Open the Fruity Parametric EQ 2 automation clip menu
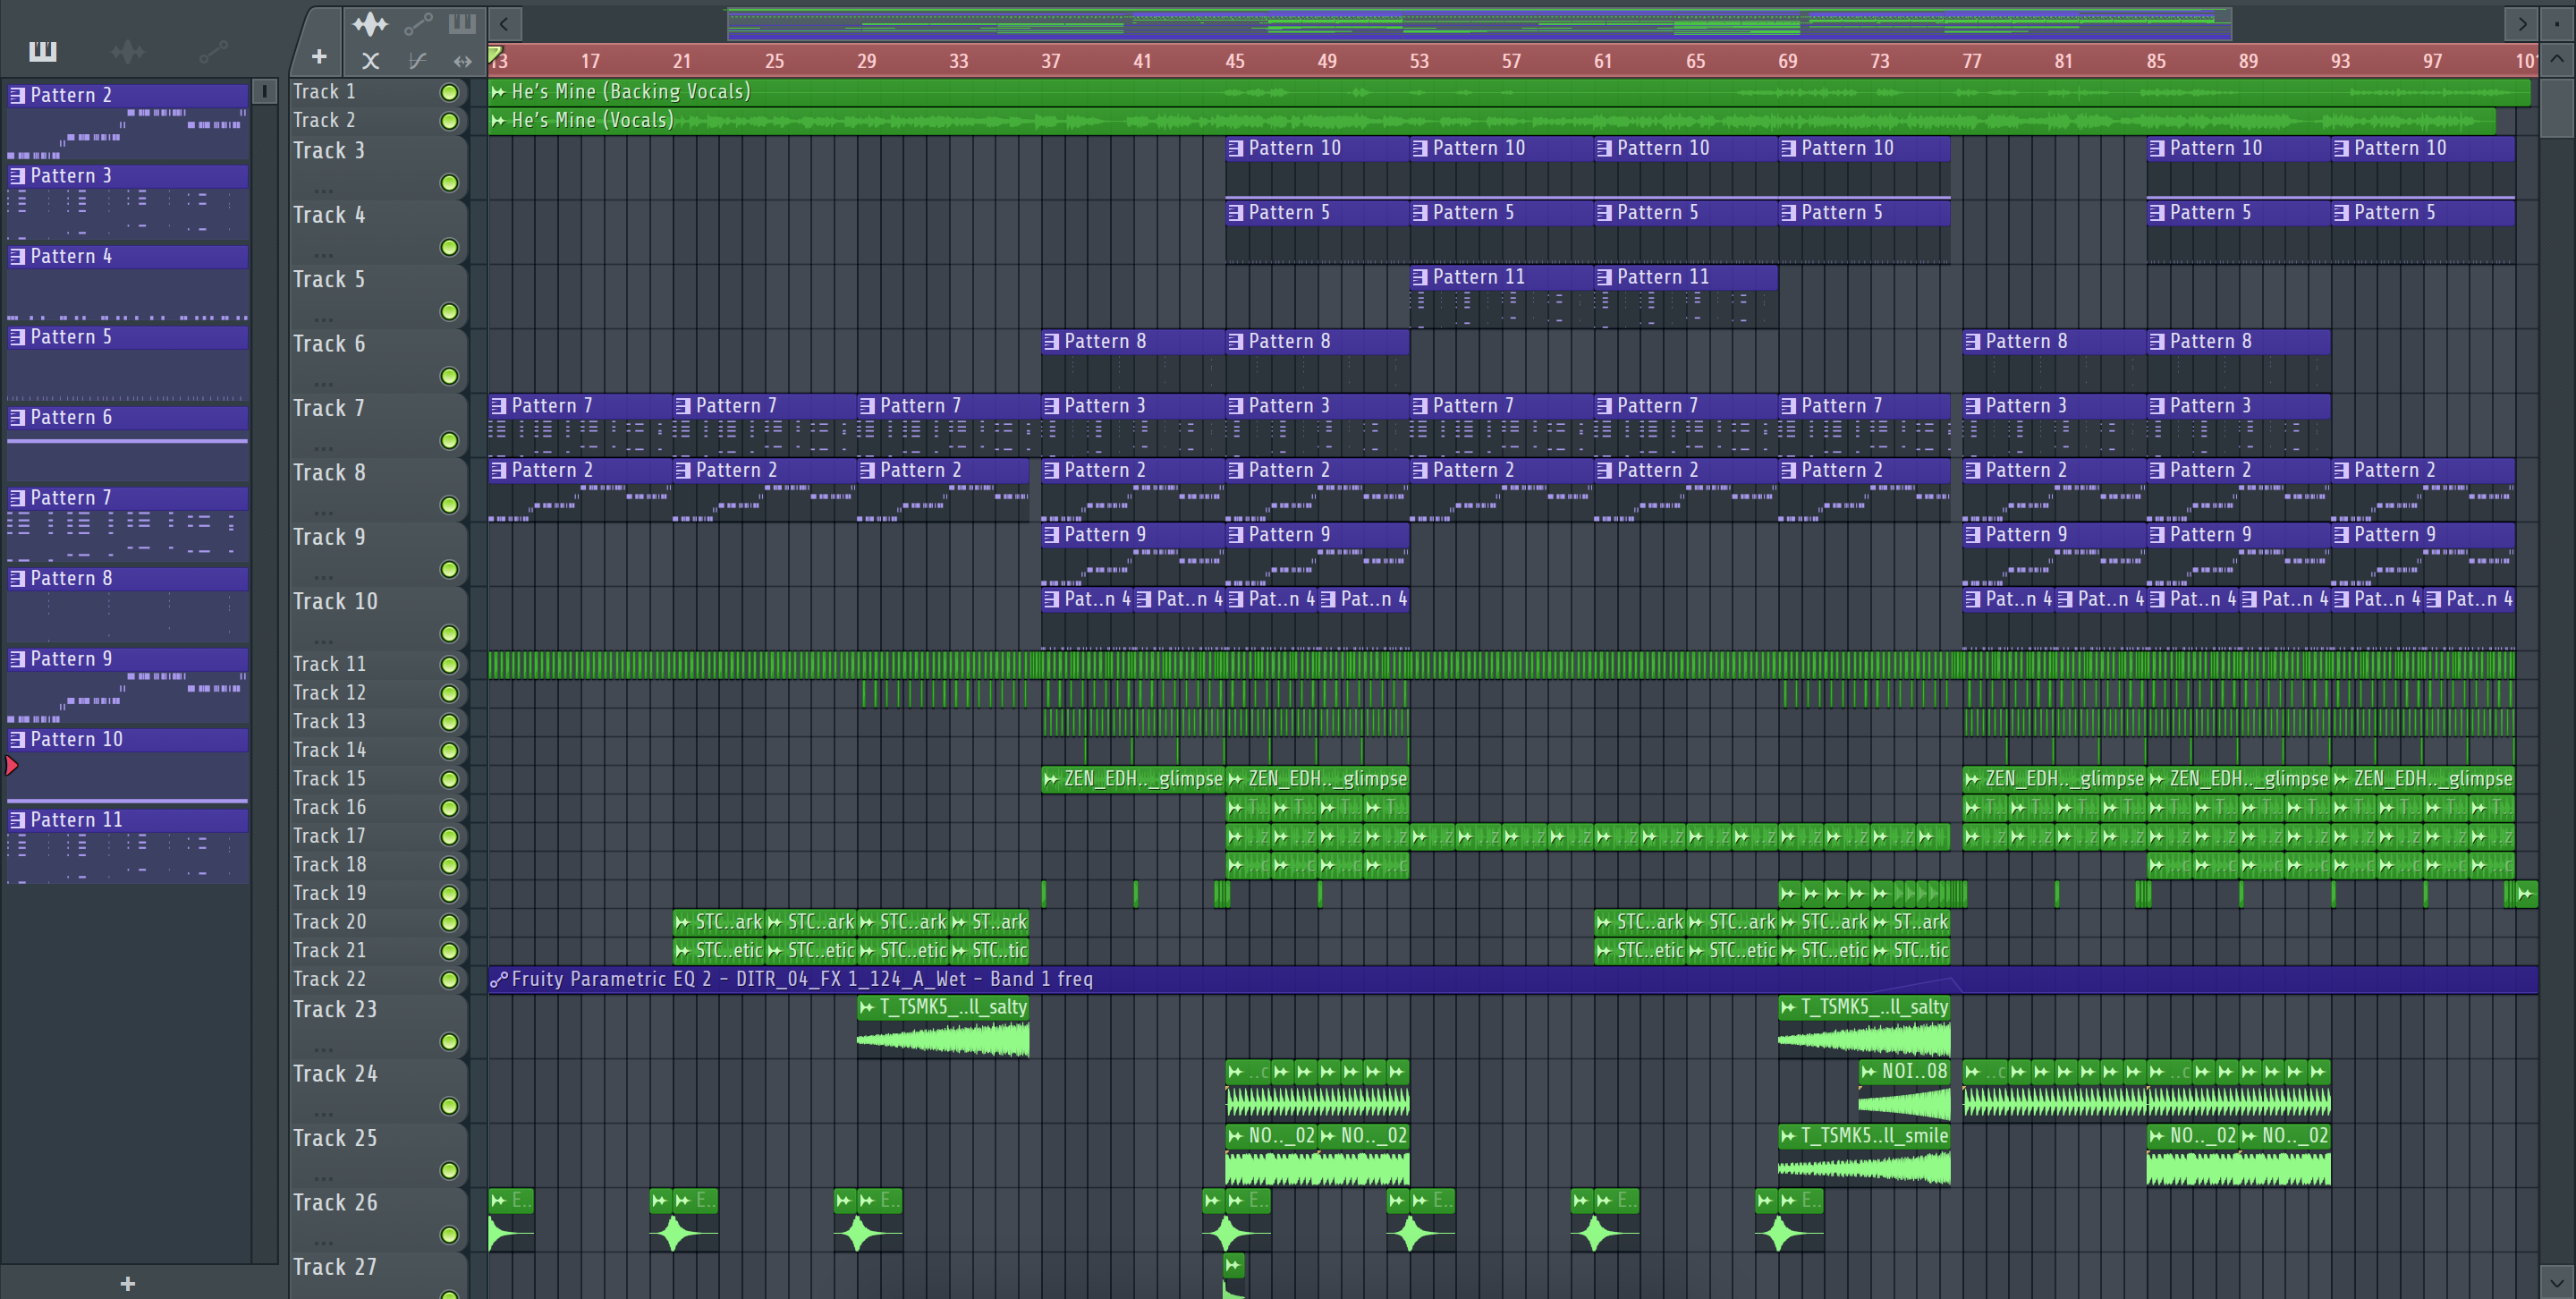Viewport: 2576px width, 1299px height. (498, 980)
